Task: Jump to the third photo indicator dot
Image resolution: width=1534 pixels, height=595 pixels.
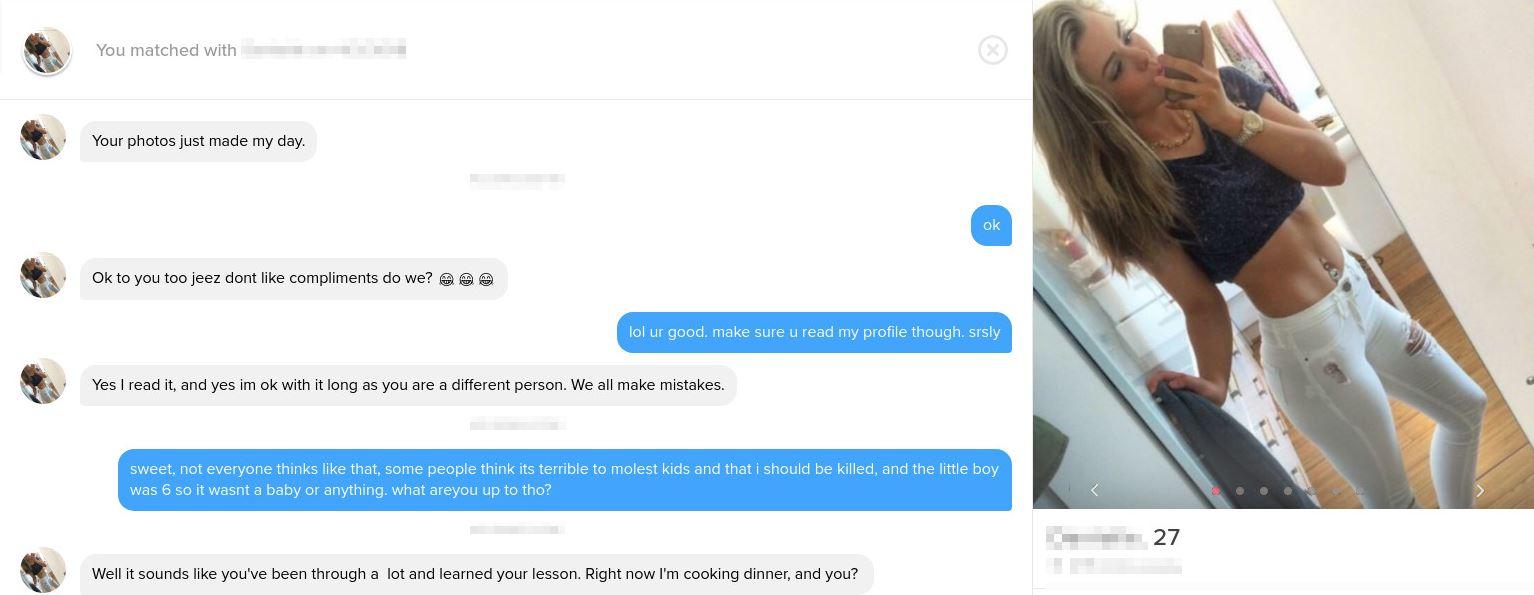Action: (1264, 491)
